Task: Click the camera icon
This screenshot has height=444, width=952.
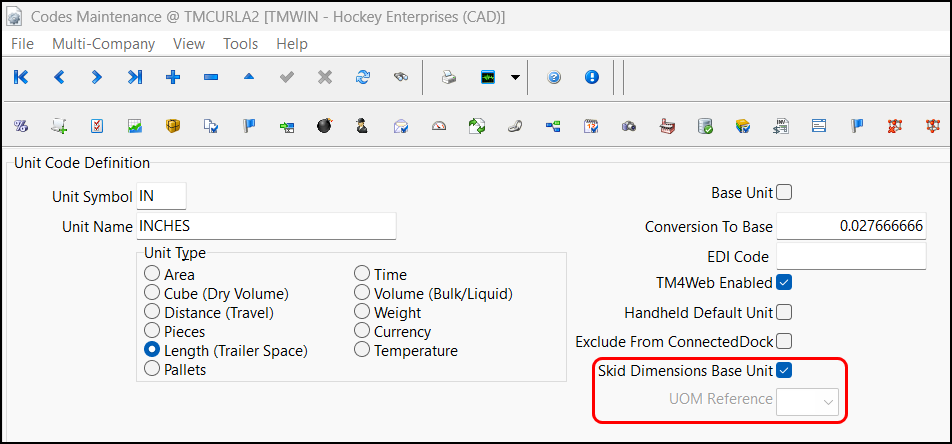Action: tap(628, 126)
